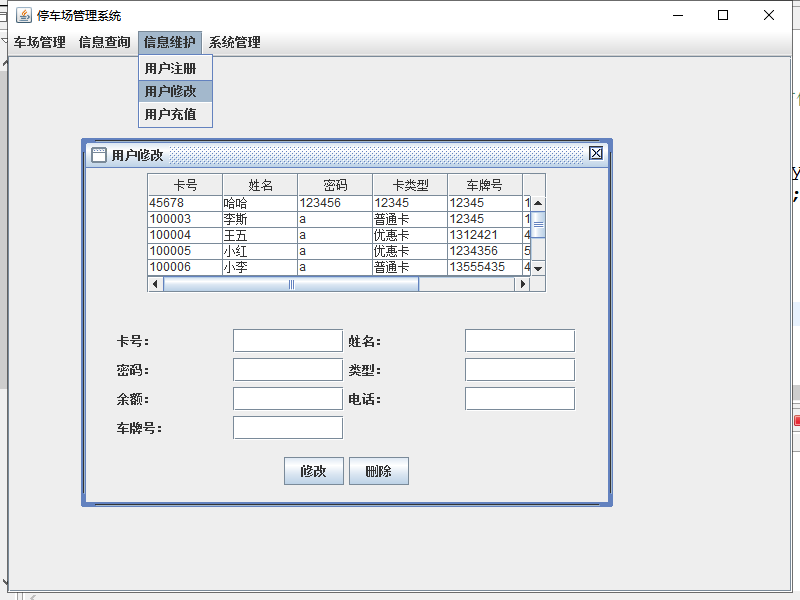Select the table cell 100004
The width and height of the screenshot is (800, 600).
point(185,235)
